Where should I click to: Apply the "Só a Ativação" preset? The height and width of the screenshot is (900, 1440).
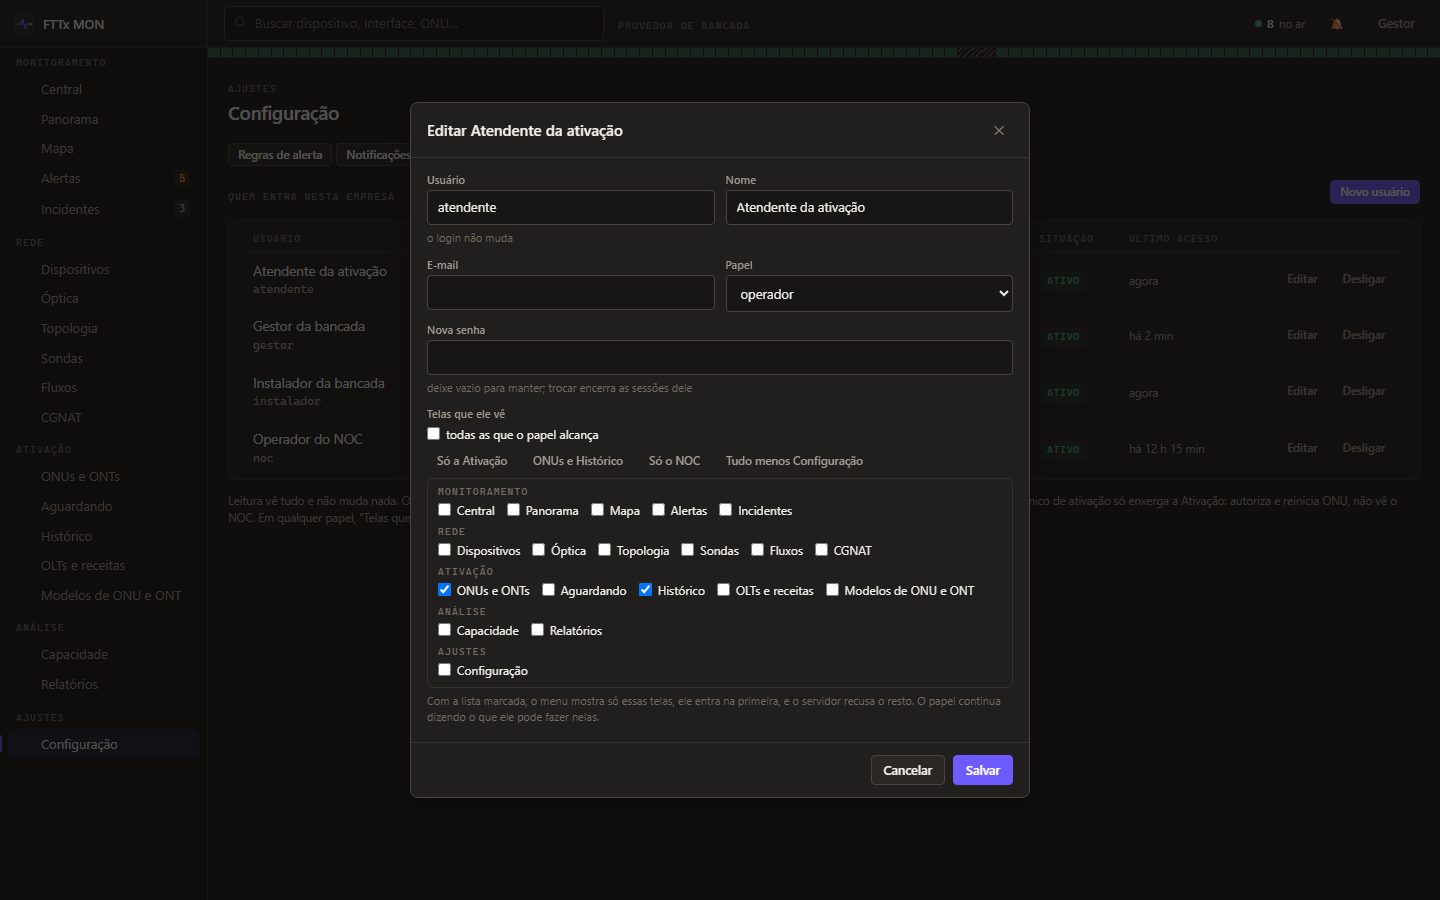point(472,461)
